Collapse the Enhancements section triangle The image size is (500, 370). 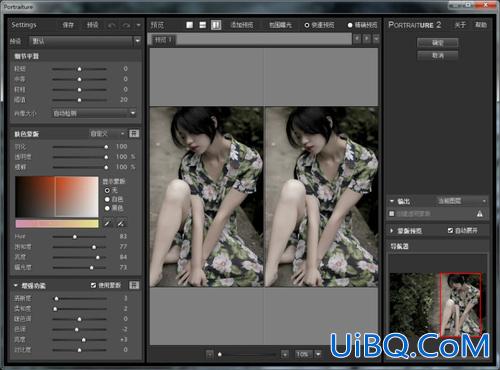click(x=16, y=286)
